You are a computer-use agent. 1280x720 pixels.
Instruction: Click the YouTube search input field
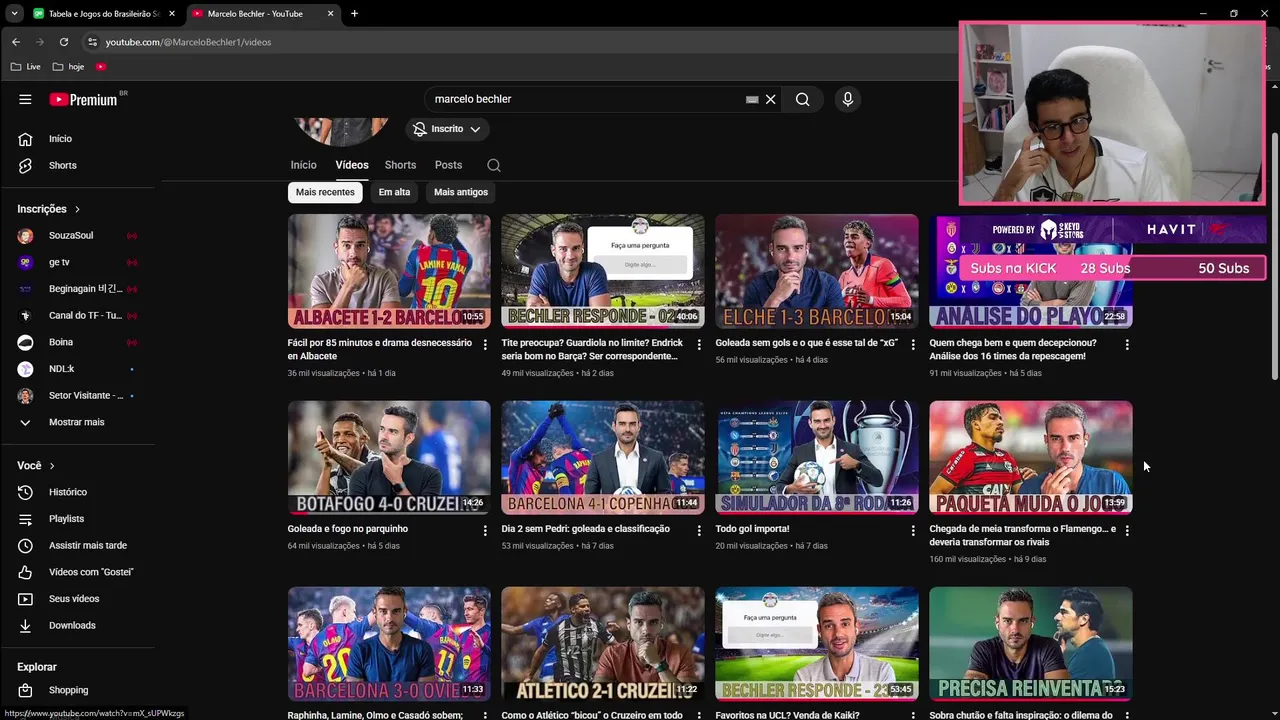(585, 99)
